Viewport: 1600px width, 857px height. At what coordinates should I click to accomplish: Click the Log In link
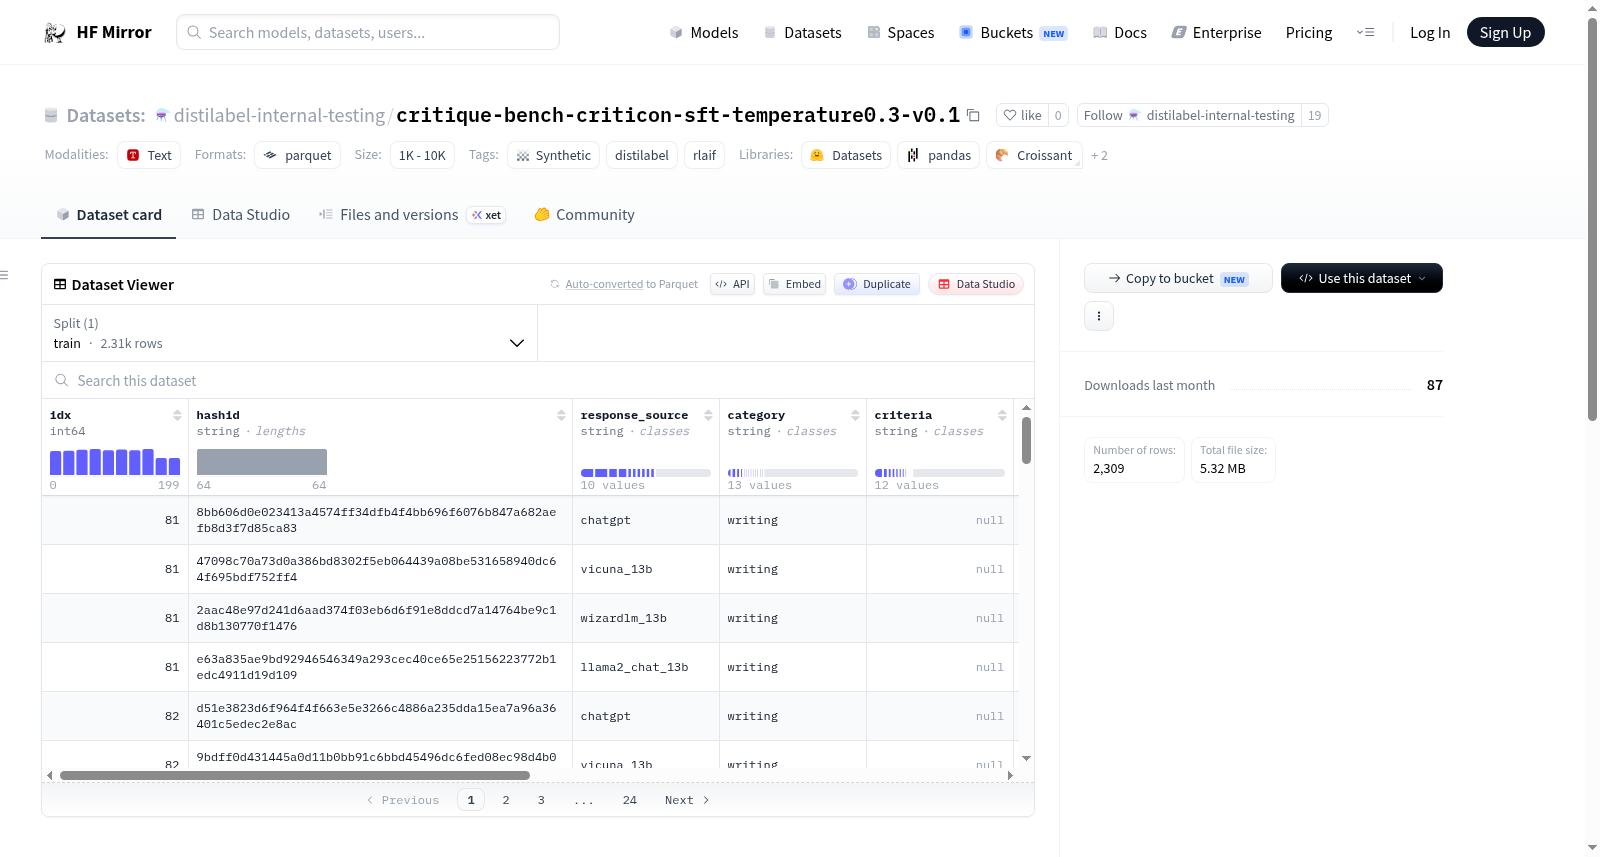1430,33
